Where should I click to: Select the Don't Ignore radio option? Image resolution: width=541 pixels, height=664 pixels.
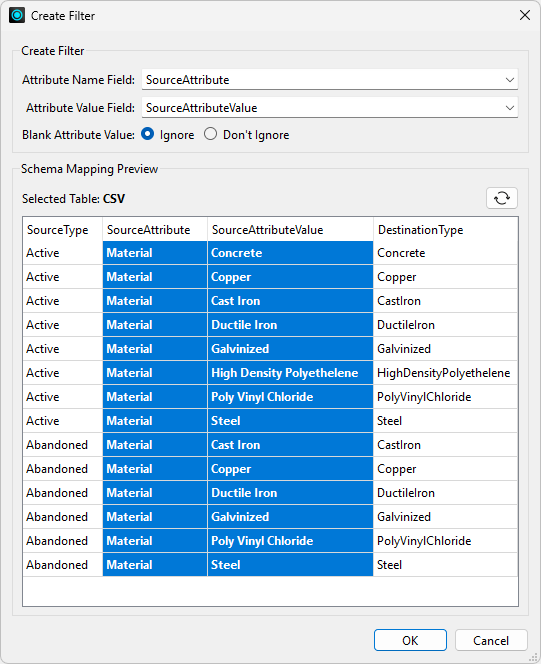pos(210,134)
